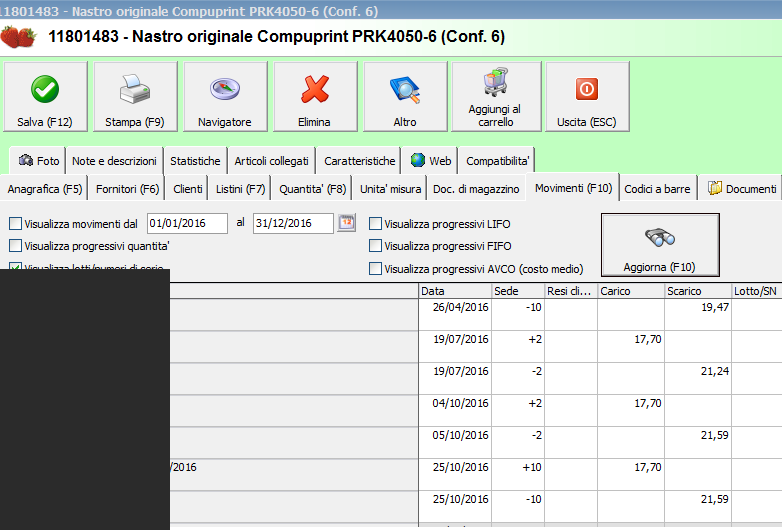The image size is (782, 530).
Task: Click the -2 value in 05/10/2016 row
Action: pyautogui.click(x=537, y=435)
